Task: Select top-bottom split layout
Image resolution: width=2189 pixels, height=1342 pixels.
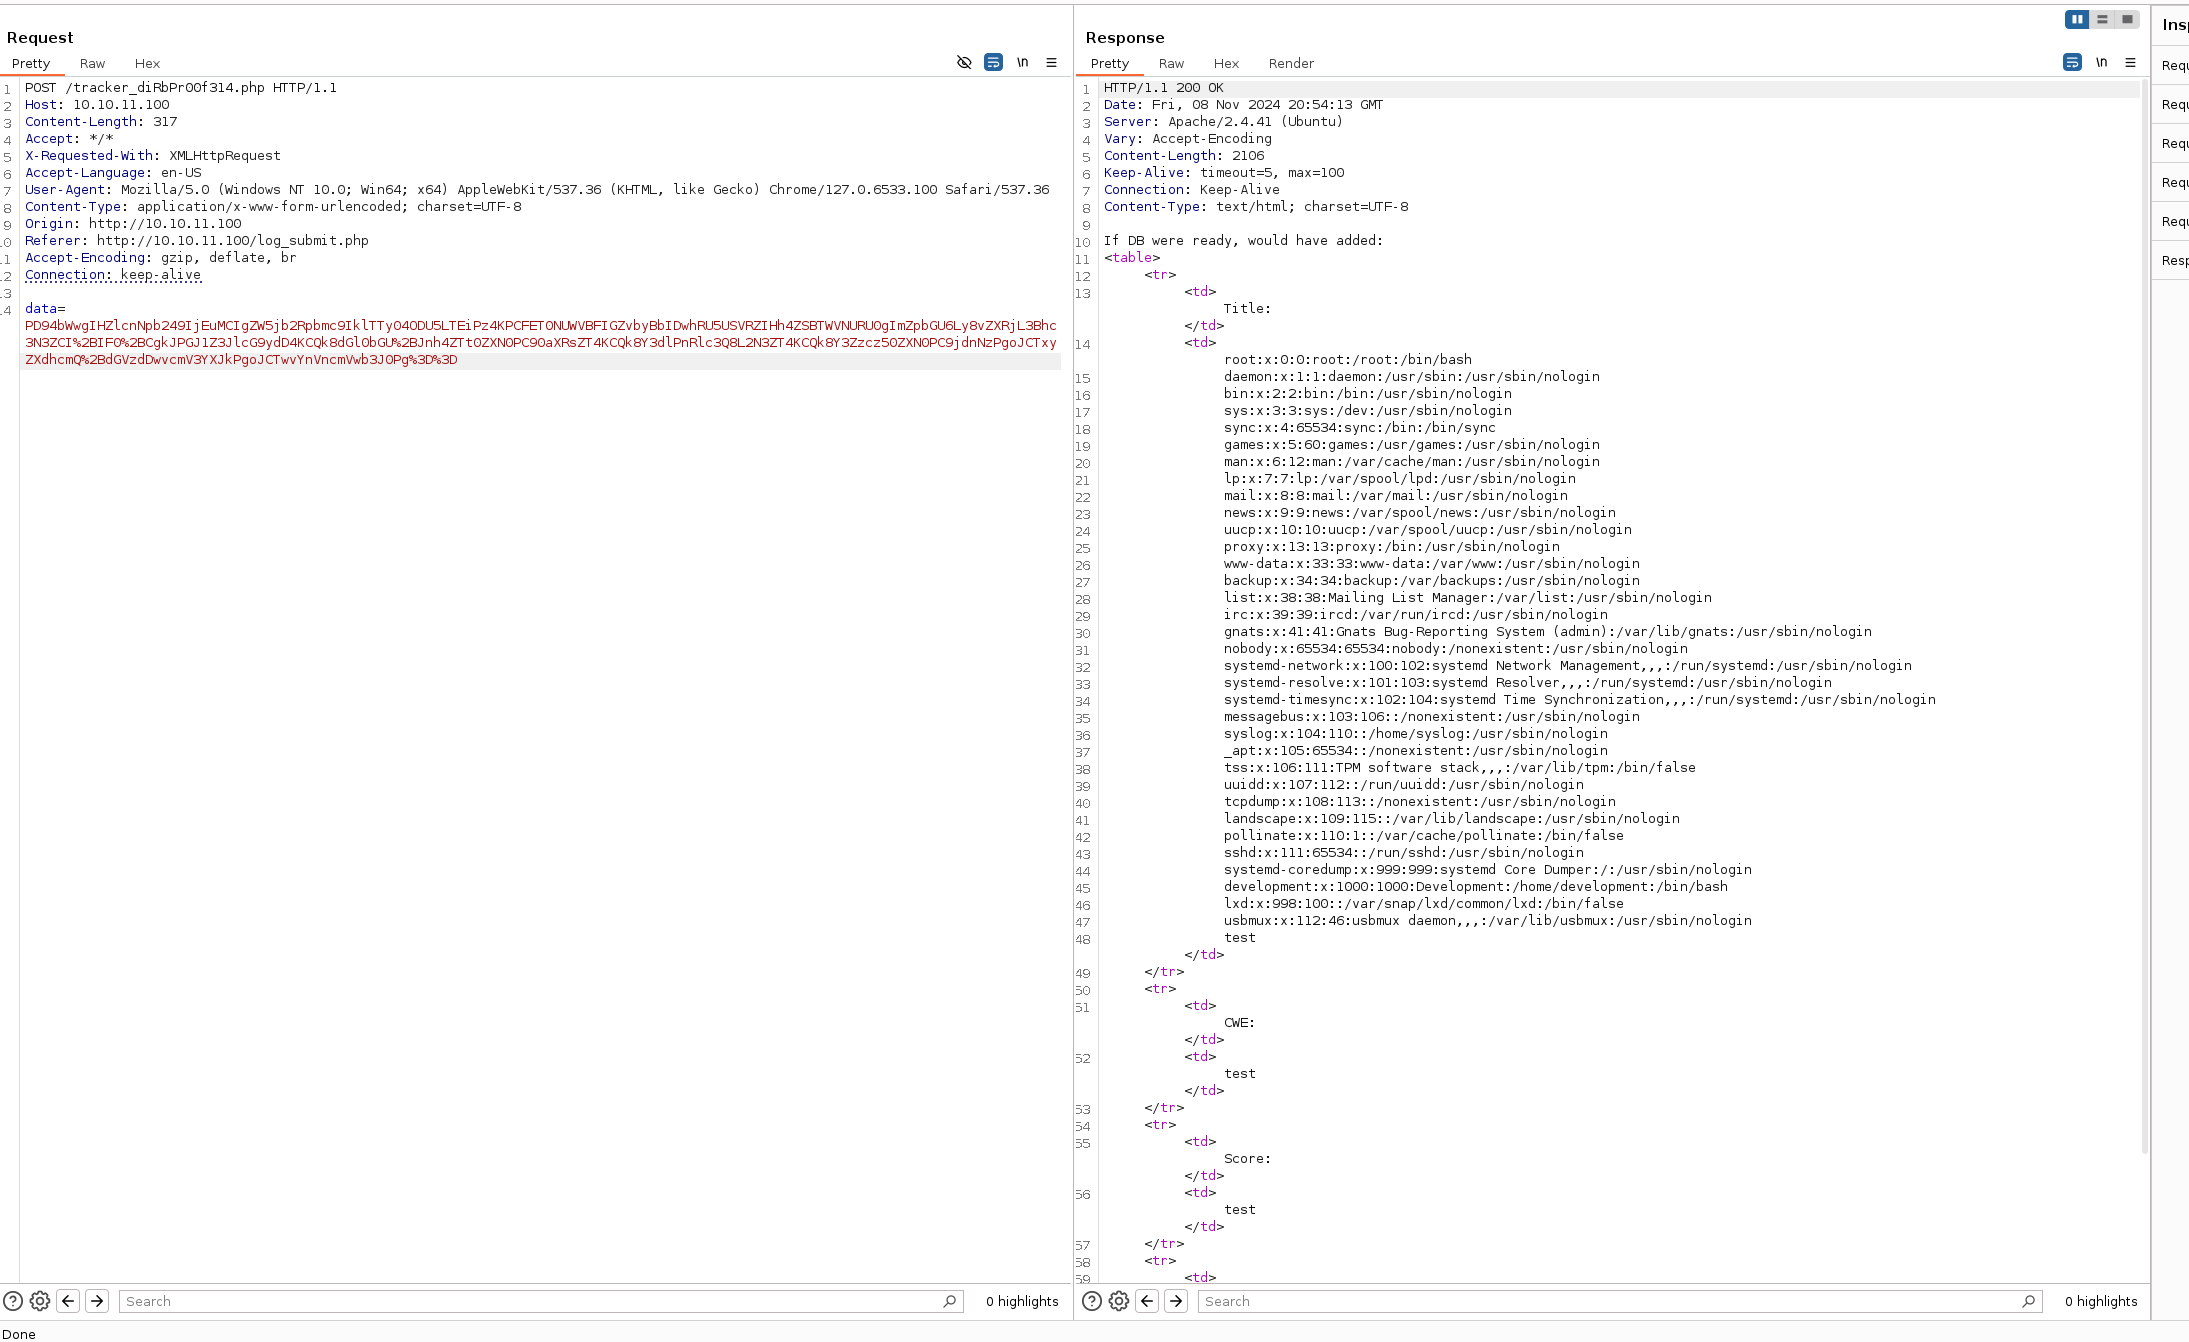Action: coord(2102,19)
